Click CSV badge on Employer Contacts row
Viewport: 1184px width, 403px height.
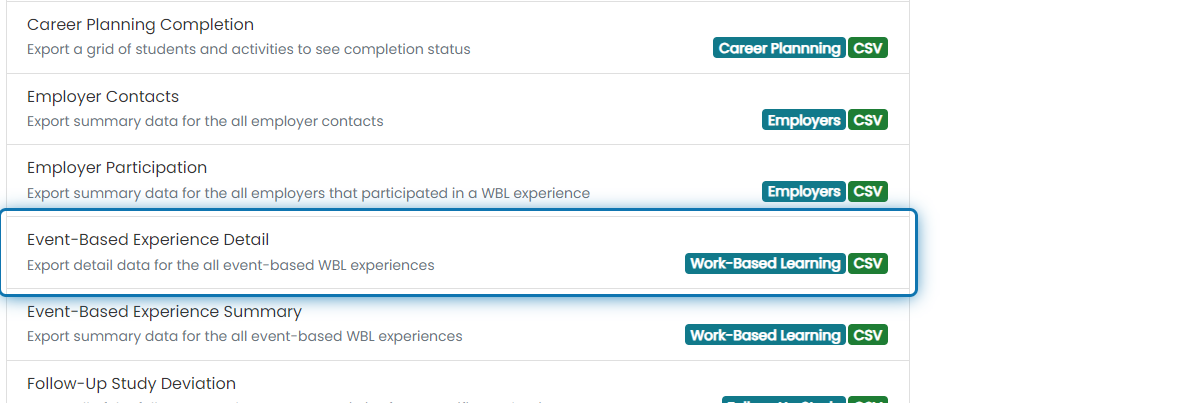[x=868, y=120]
